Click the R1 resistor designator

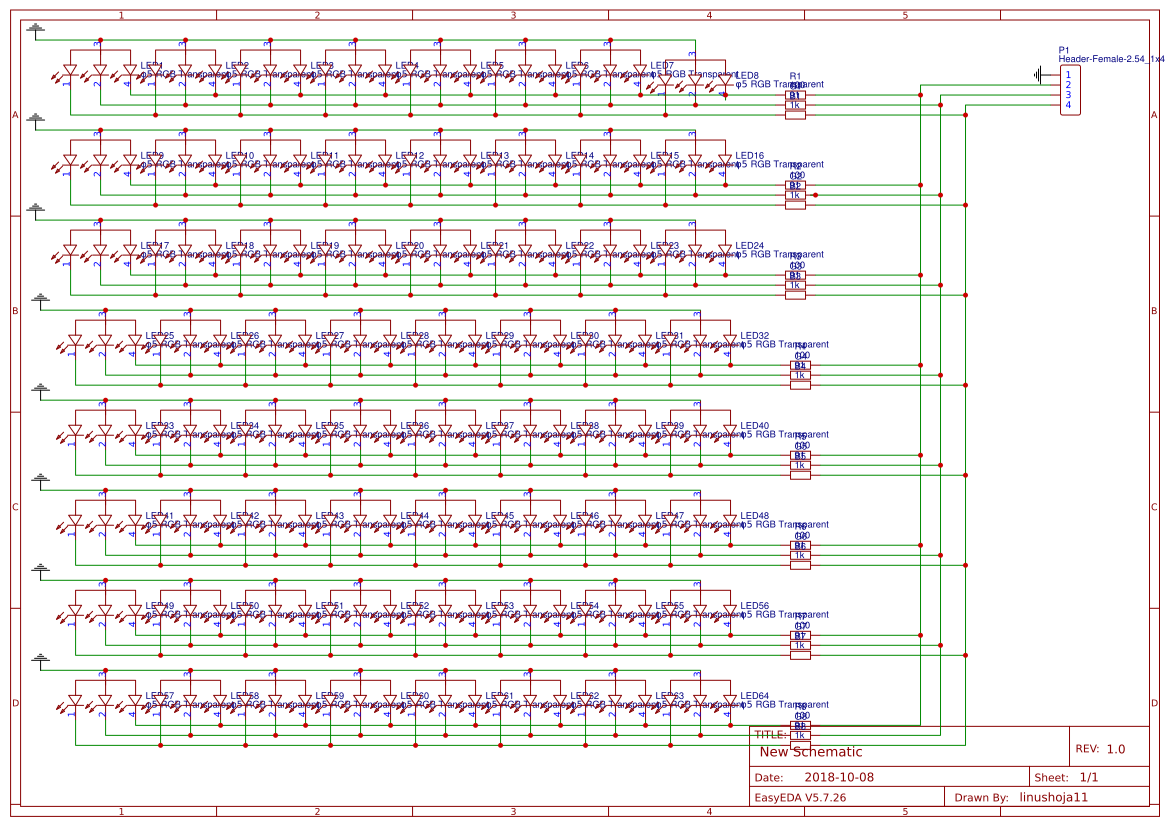[x=795, y=76]
